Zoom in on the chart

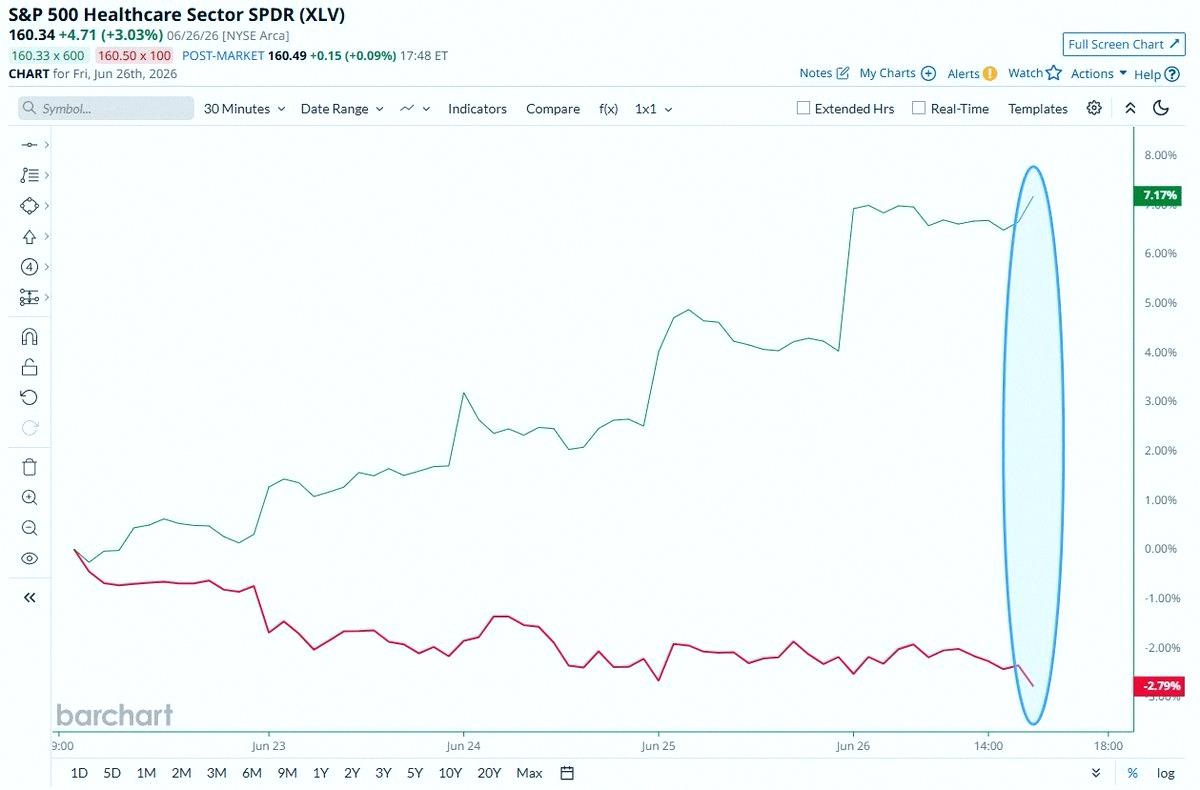pyautogui.click(x=29, y=498)
